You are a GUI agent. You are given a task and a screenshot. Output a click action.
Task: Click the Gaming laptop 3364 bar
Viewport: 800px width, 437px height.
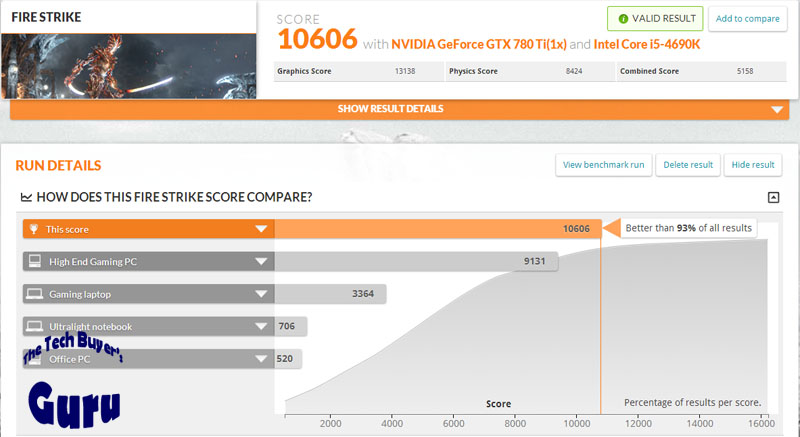[330, 294]
